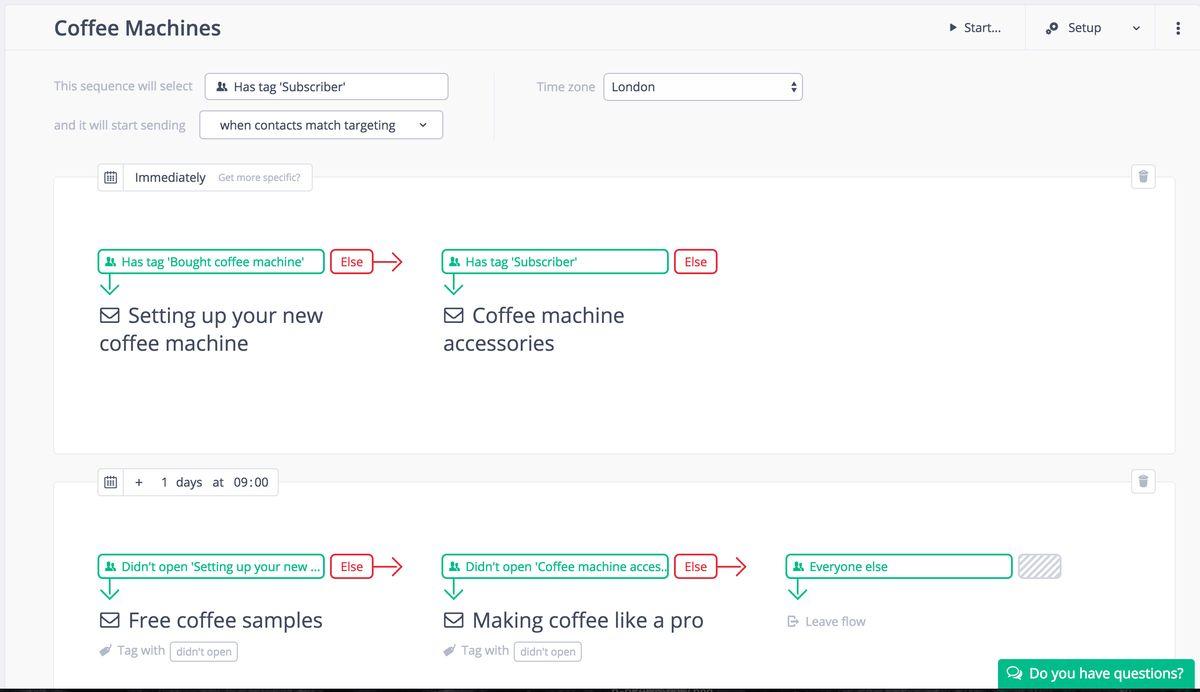
Task: Click the Has tag 'Subscriber' sequence targeting field
Action: (x=326, y=87)
